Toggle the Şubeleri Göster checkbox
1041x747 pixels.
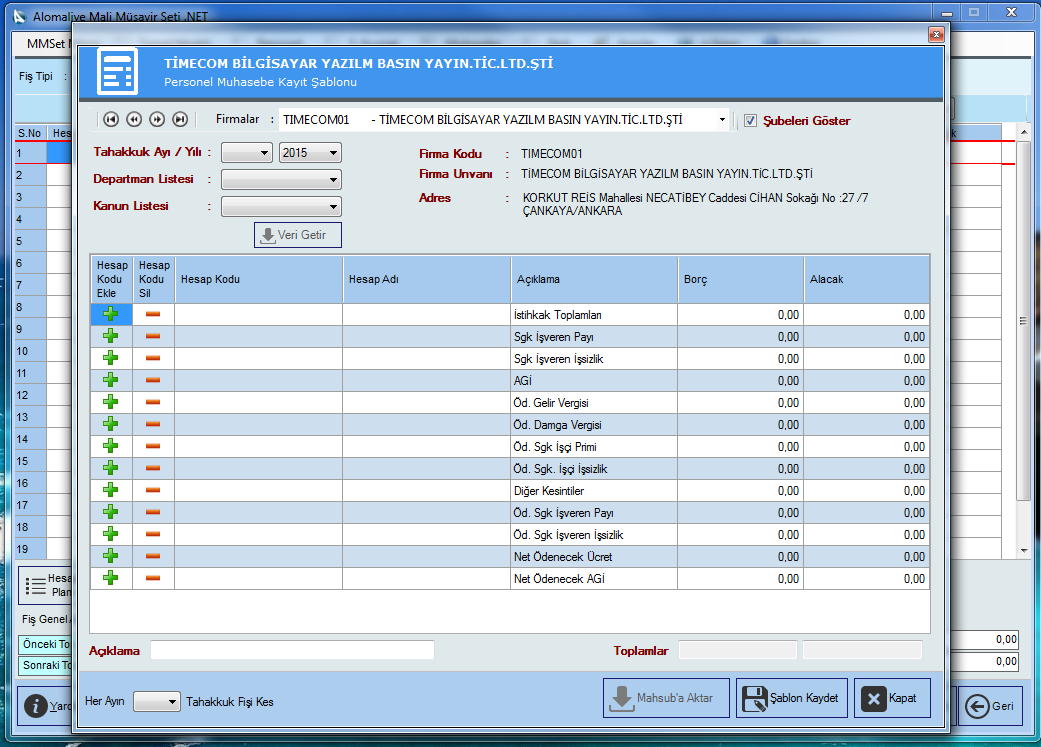click(750, 120)
